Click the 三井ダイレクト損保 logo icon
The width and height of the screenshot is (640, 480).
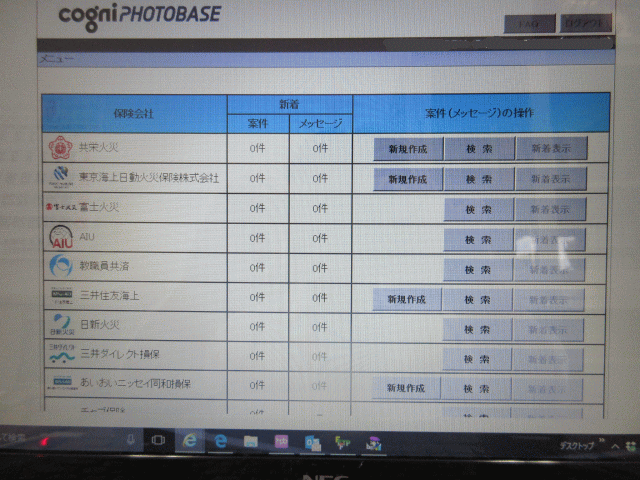pyautogui.click(x=62, y=353)
